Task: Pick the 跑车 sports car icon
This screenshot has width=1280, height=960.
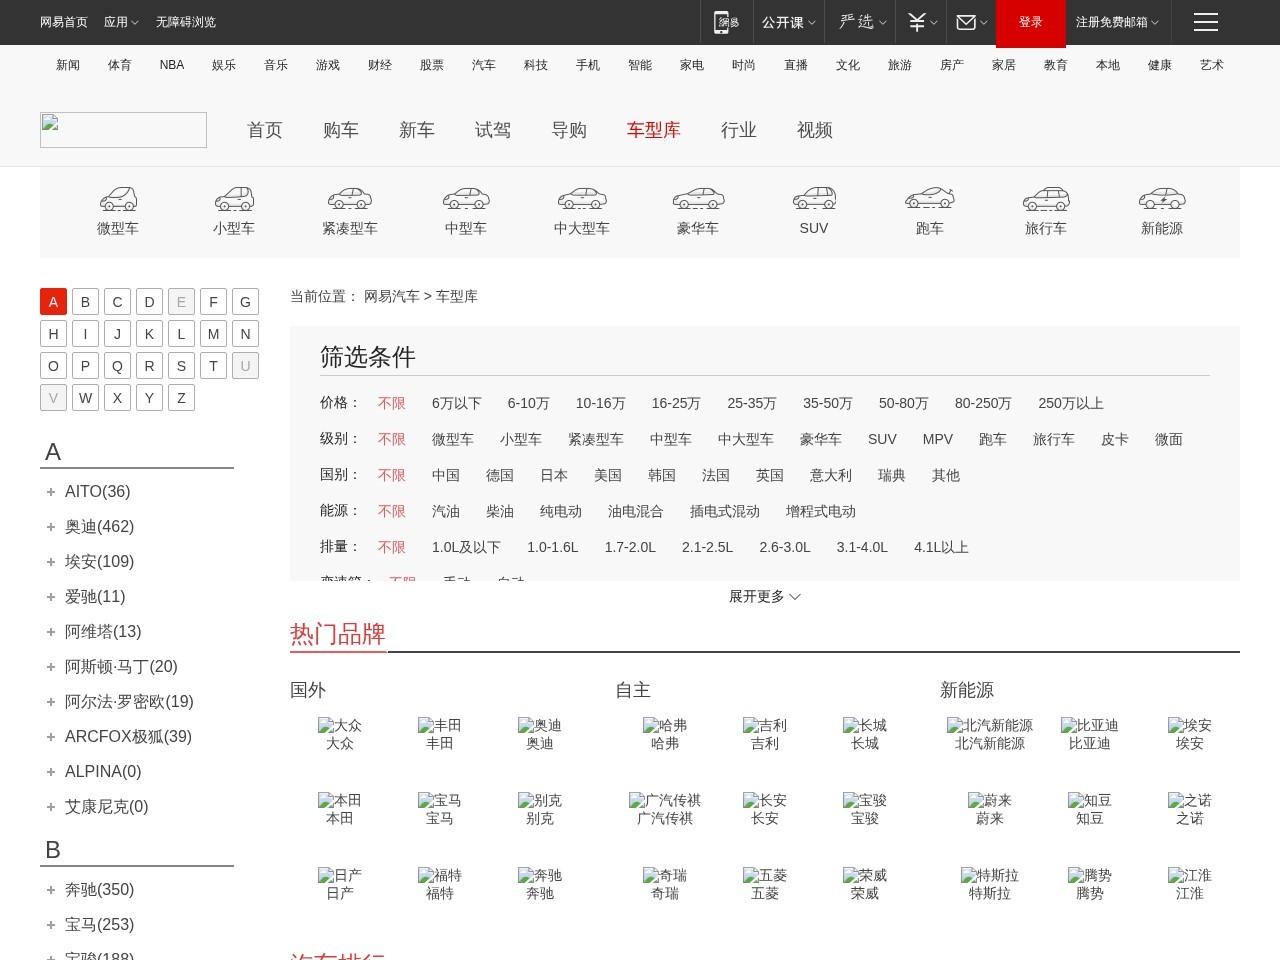Action: click(930, 198)
